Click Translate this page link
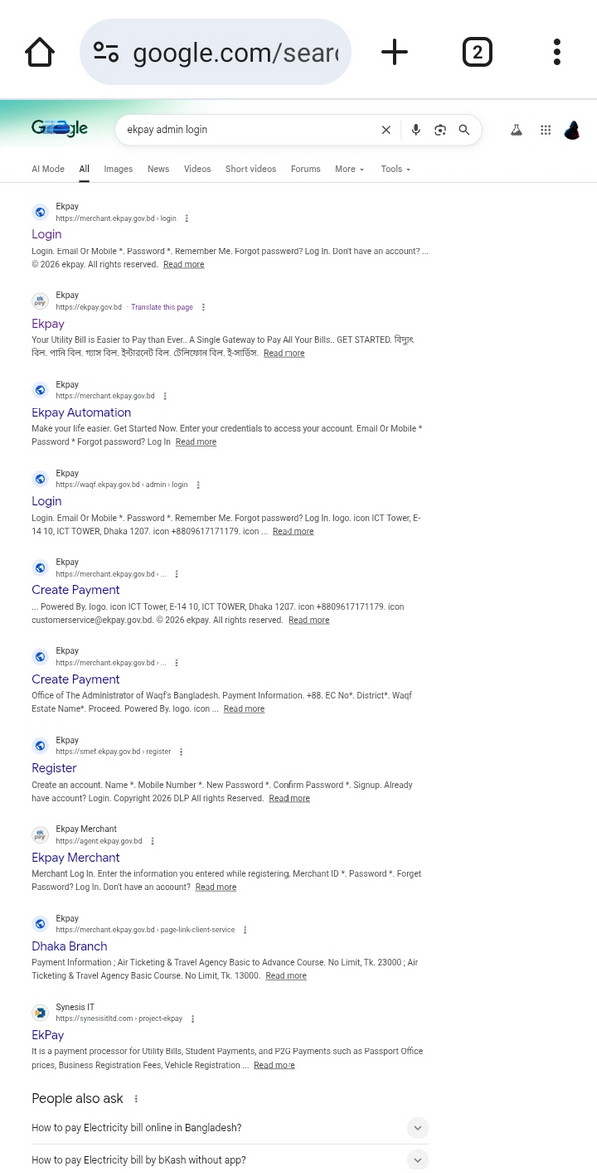 [x=162, y=307]
